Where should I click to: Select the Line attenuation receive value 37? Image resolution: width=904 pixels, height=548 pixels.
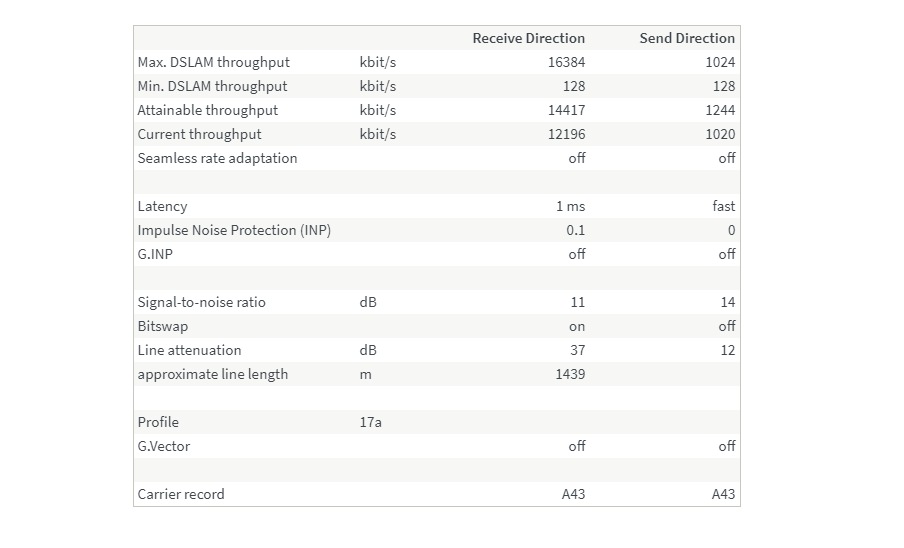(577, 350)
